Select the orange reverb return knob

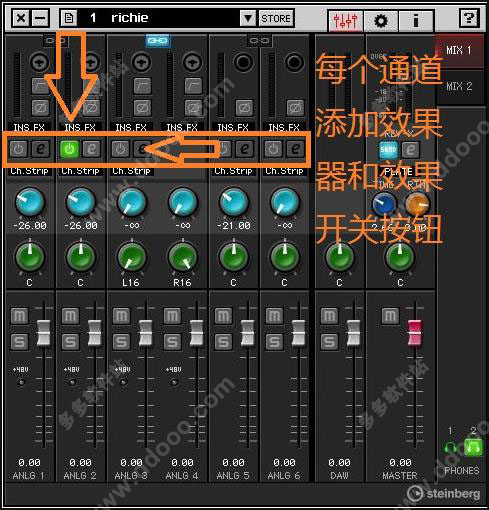click(417, 204)
